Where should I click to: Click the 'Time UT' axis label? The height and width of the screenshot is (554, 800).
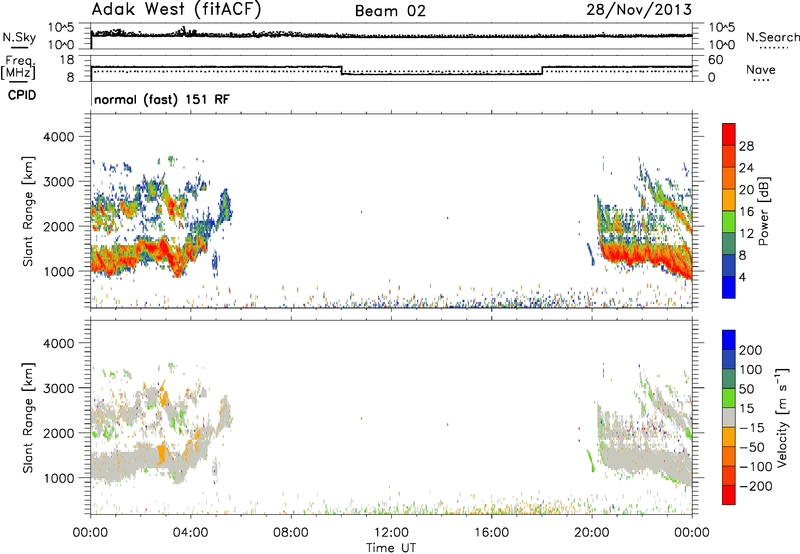[391, 548]
